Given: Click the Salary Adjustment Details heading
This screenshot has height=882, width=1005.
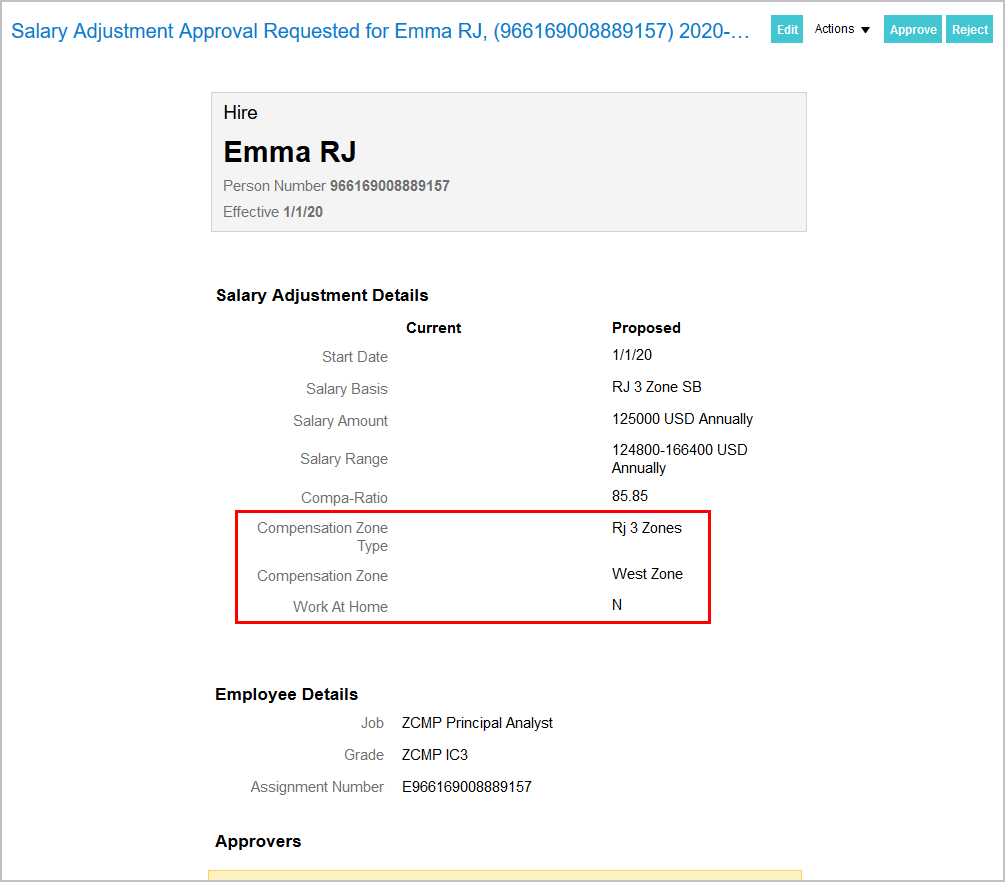Looking at the screenshot, I should pyautogui.click(x=322, y=295).
